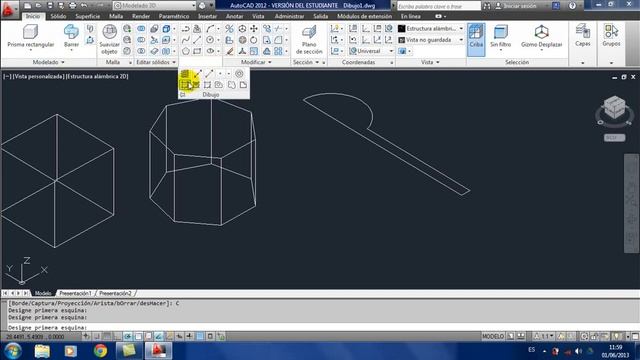Click the undo arrow in quick access toolbar
Viewport: 640px width, 360px height.
tap(84, 6)
